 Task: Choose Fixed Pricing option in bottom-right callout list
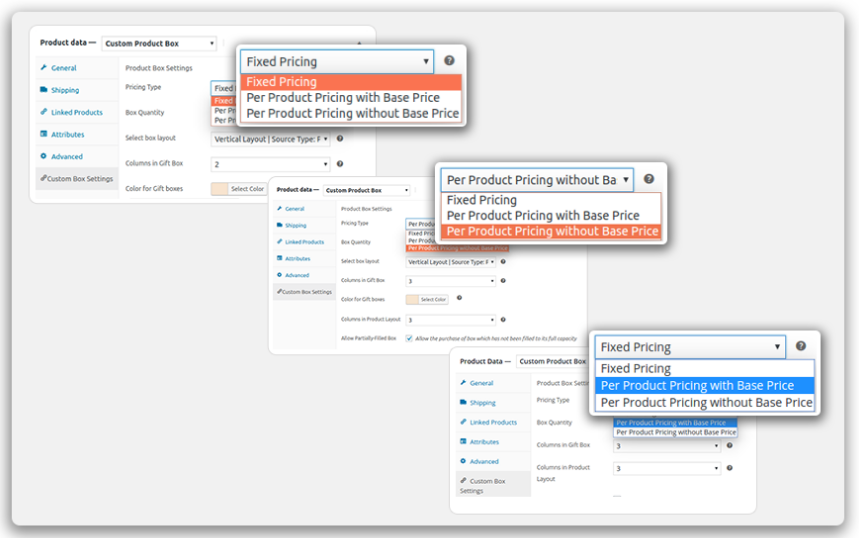pos(705,368)
